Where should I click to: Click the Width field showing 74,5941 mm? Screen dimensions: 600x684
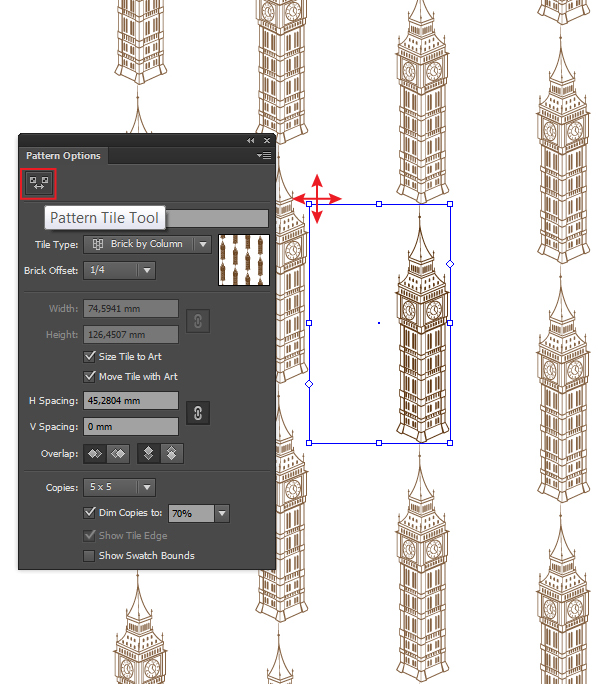point(131,309)
